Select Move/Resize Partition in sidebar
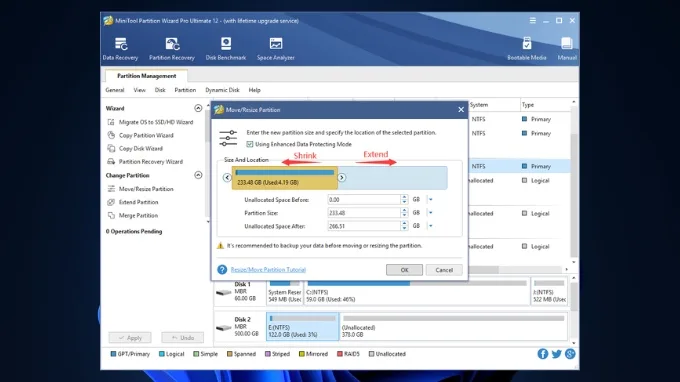680x382 pixels. 141,189
